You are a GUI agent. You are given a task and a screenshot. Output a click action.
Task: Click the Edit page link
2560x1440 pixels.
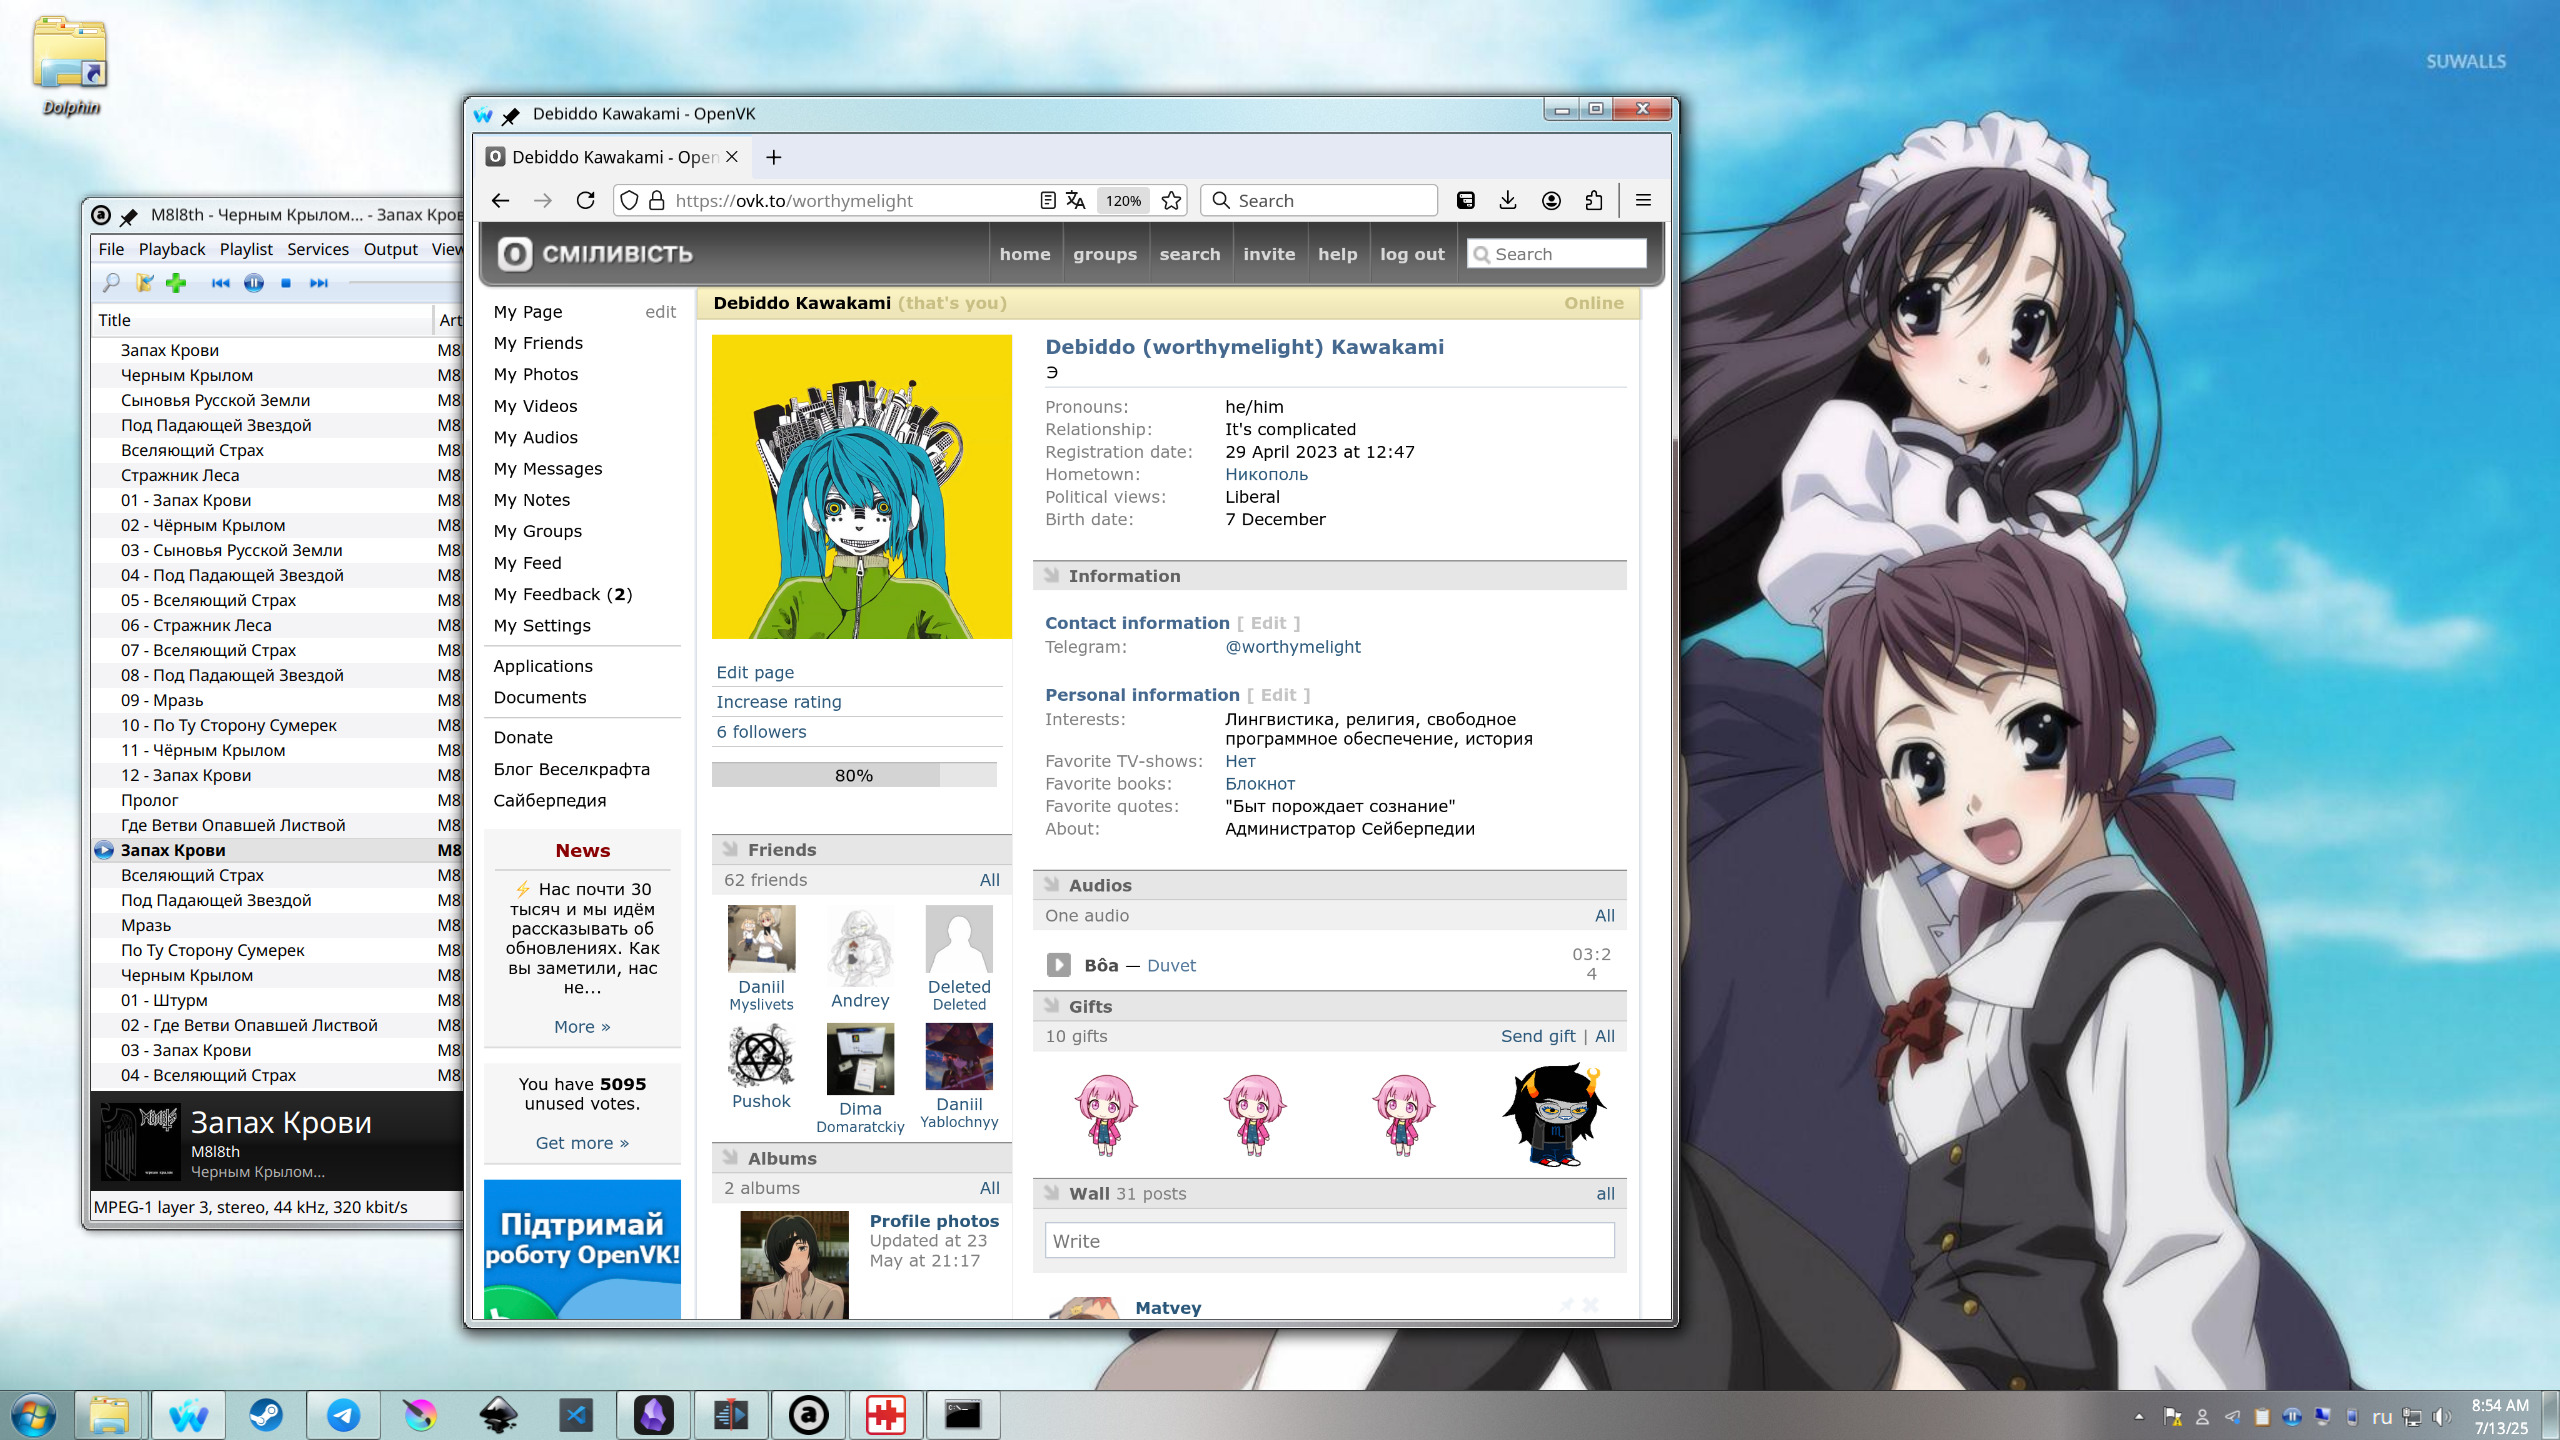pos(755,672)
